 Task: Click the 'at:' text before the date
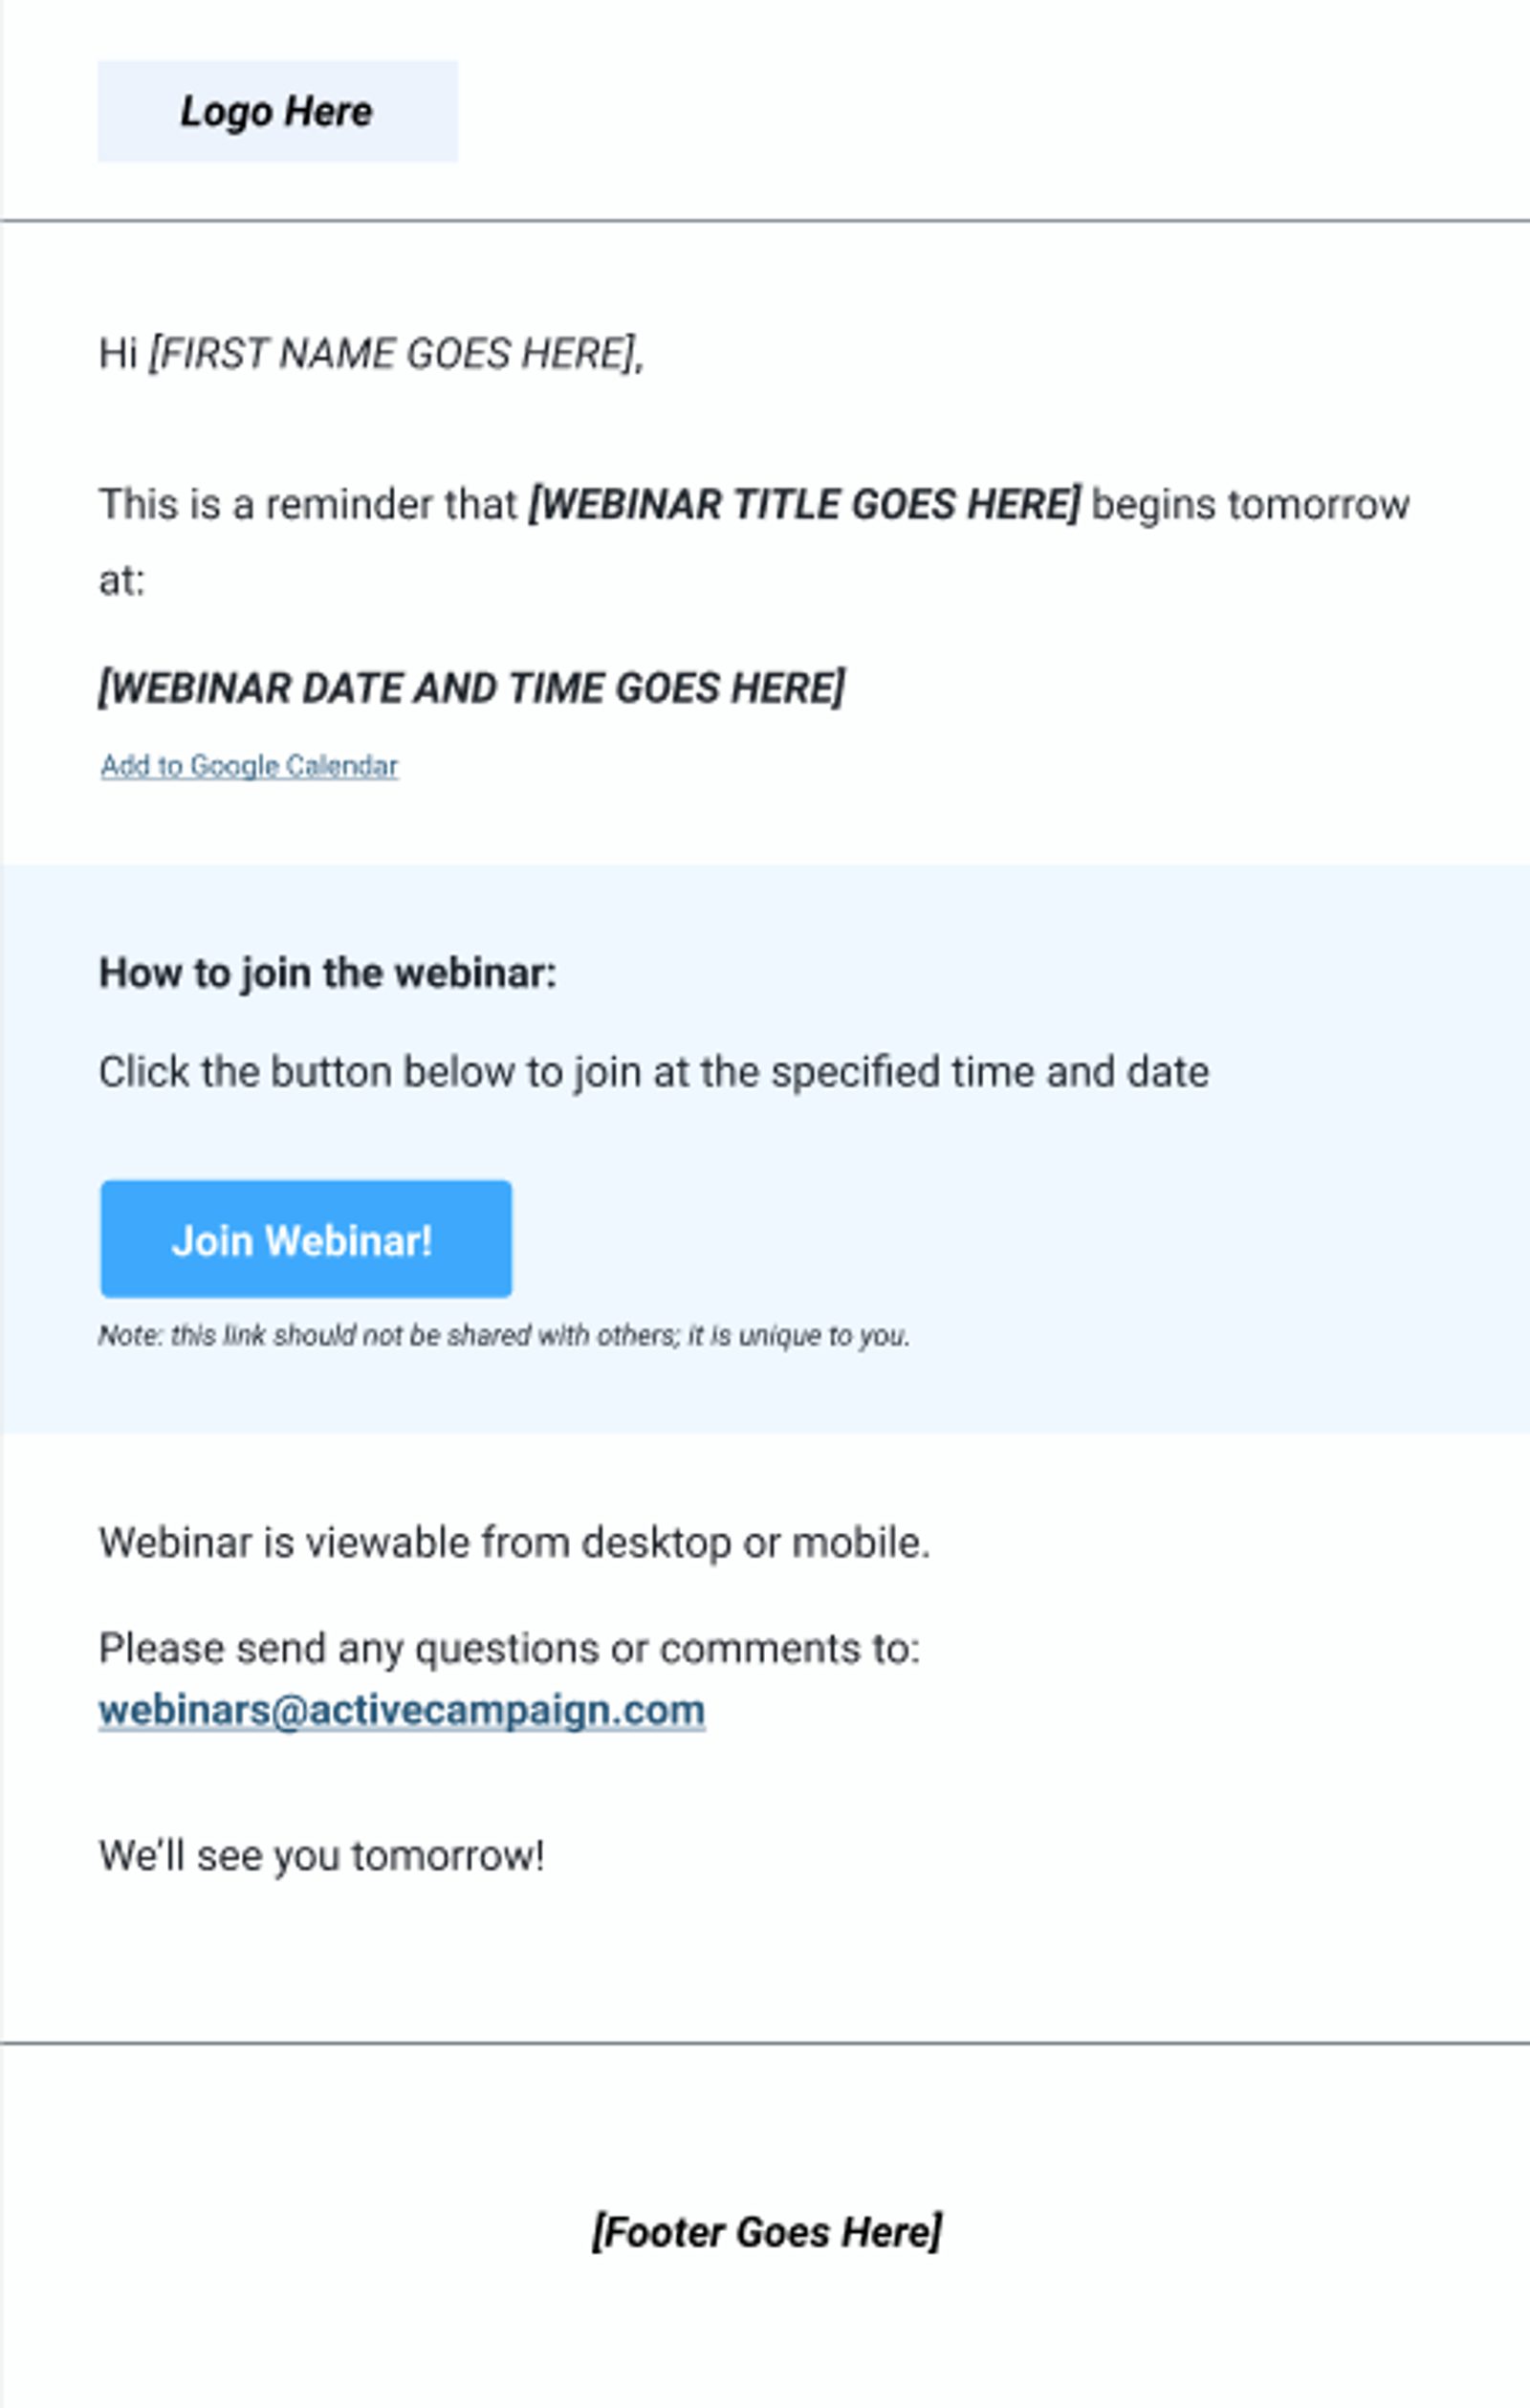click(x=122, y=580)
